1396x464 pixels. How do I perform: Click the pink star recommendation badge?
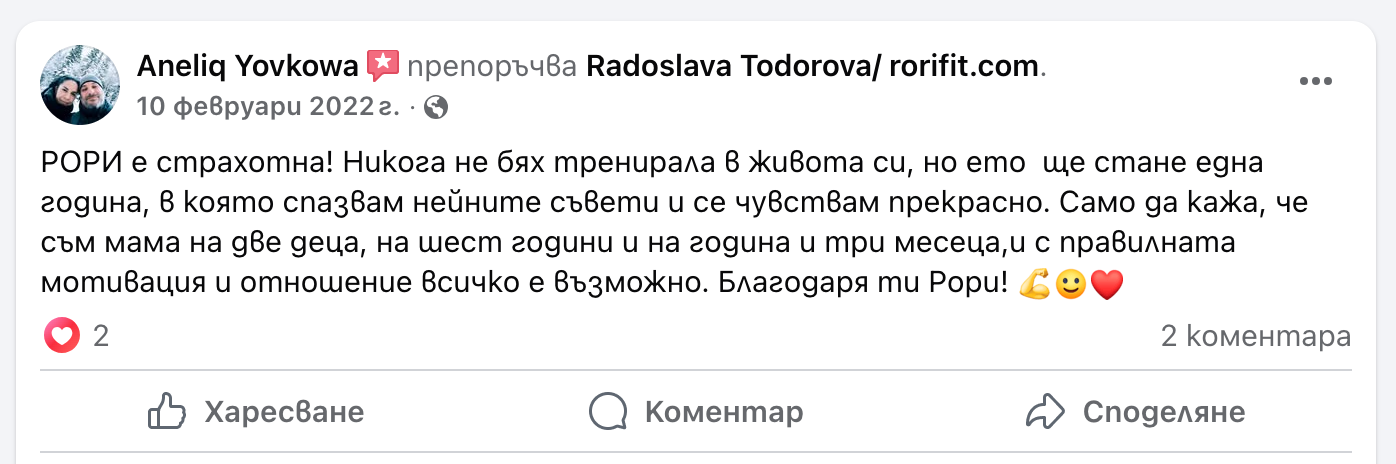pos(381,66)
